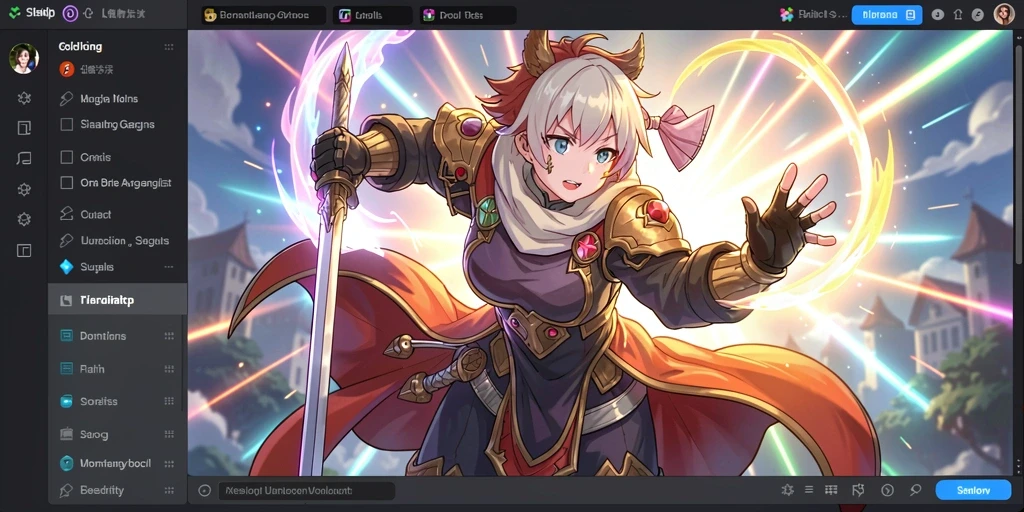Open the drag handle dots beside Sorniss

[169, 401]
